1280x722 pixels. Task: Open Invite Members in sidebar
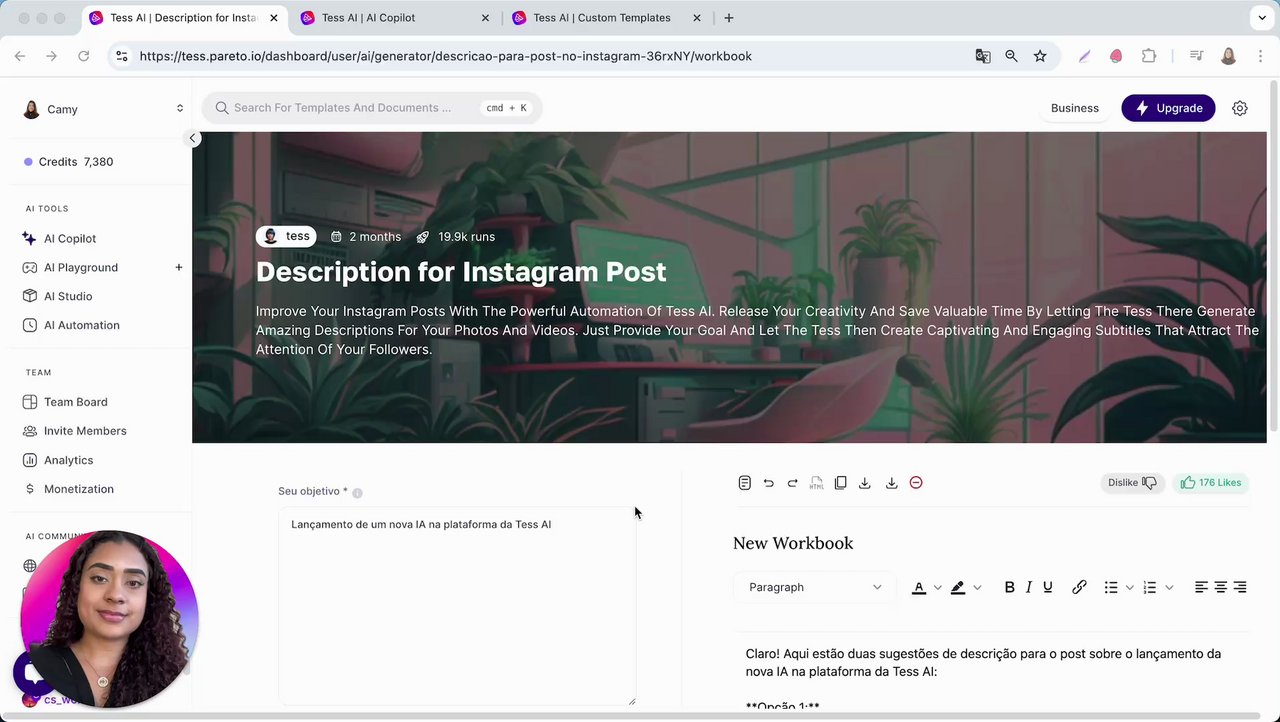[85, 431]
